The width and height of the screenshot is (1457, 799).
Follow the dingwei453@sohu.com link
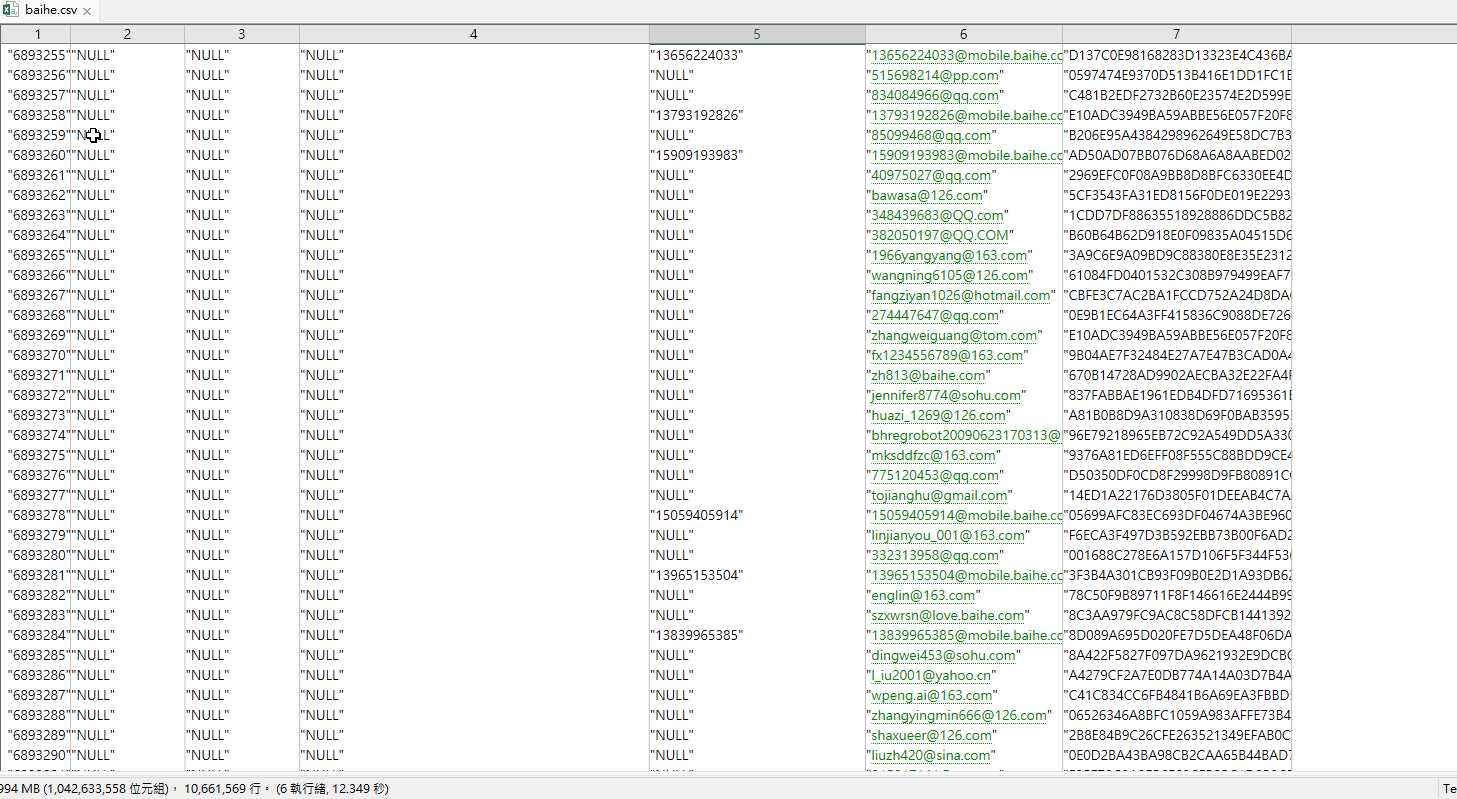point(944,656)
